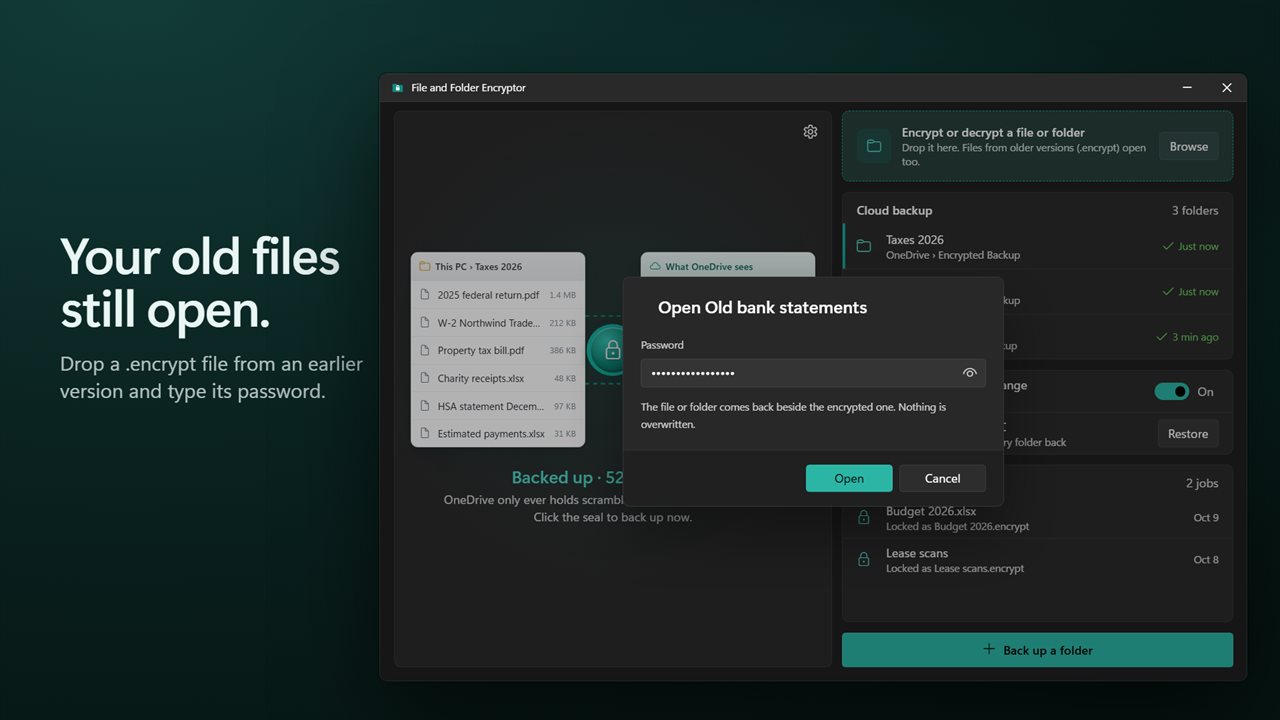Screen dimensions: 1280x720
Task: Click the Oct 9 date
Action: coord(1206,518)
